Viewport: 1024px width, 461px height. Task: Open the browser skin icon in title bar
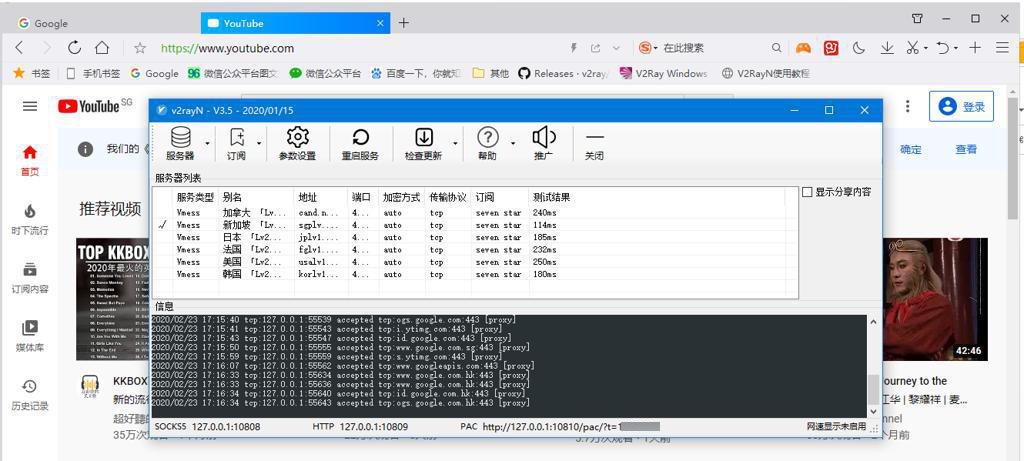(x=917, y=18)
